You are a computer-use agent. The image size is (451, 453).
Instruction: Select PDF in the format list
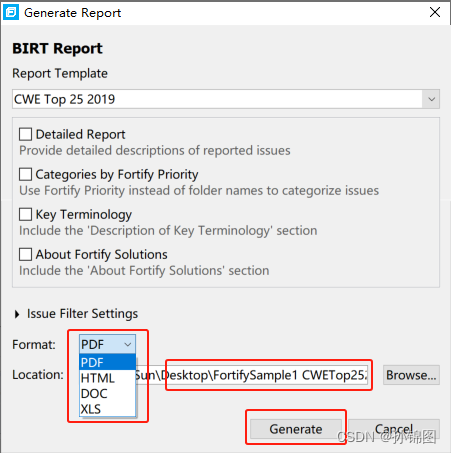click(x=107, y=362)
